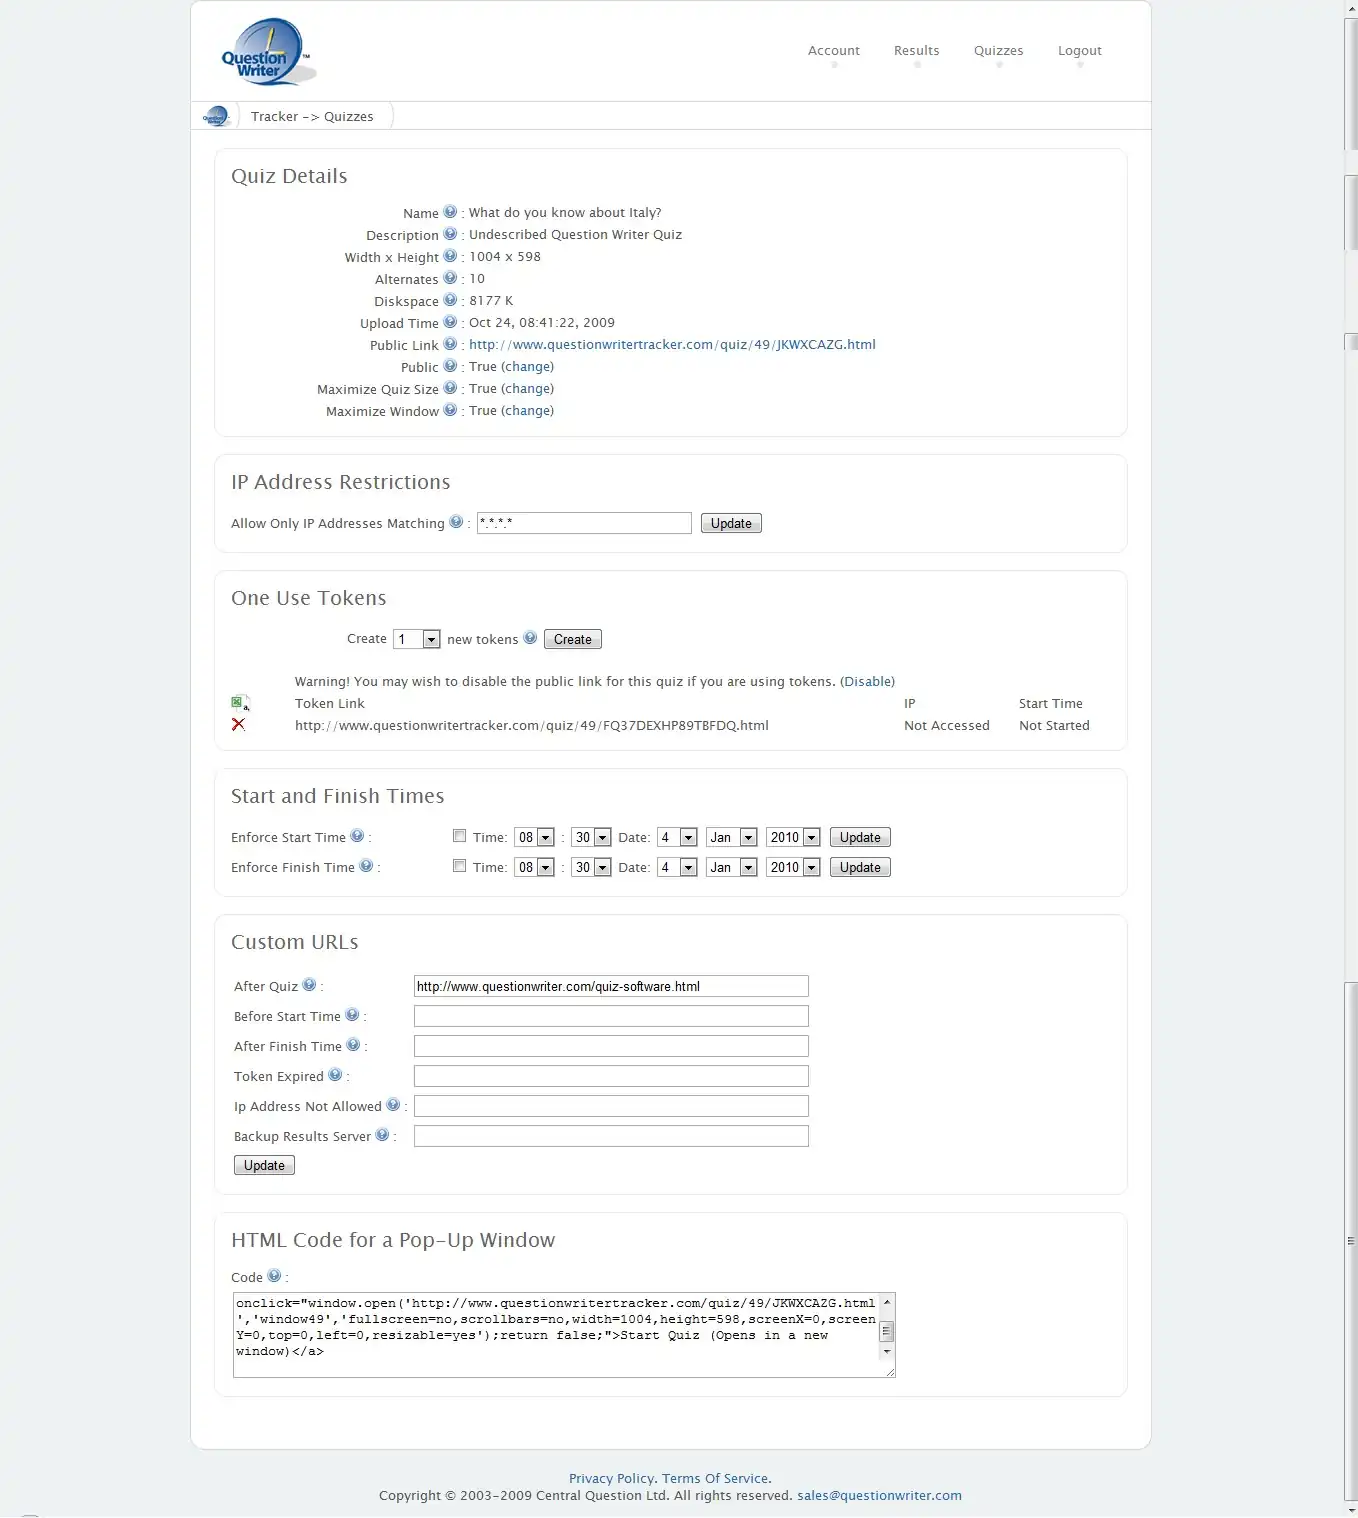The image size is (1358, 1518).
Task: Click help icon beside Enforce Start Time
Action: (x=357, y=836)
